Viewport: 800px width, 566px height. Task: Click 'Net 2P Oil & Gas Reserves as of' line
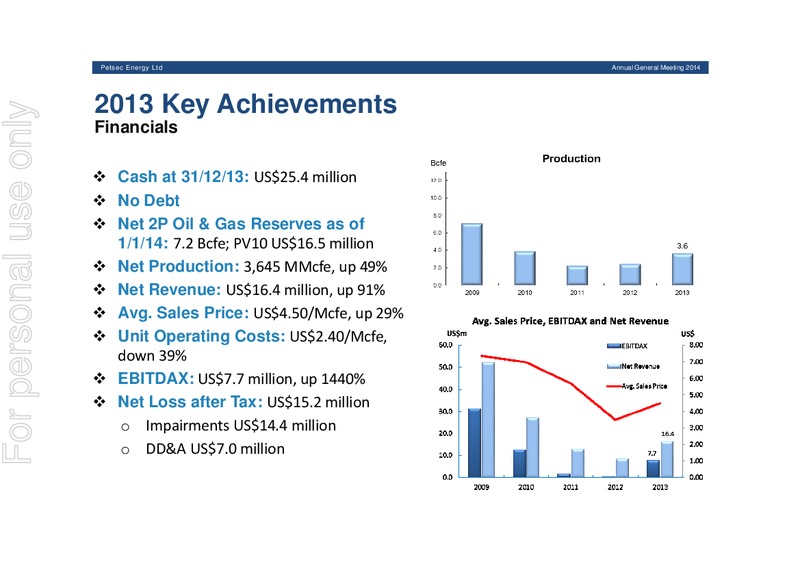coord(241,224)
